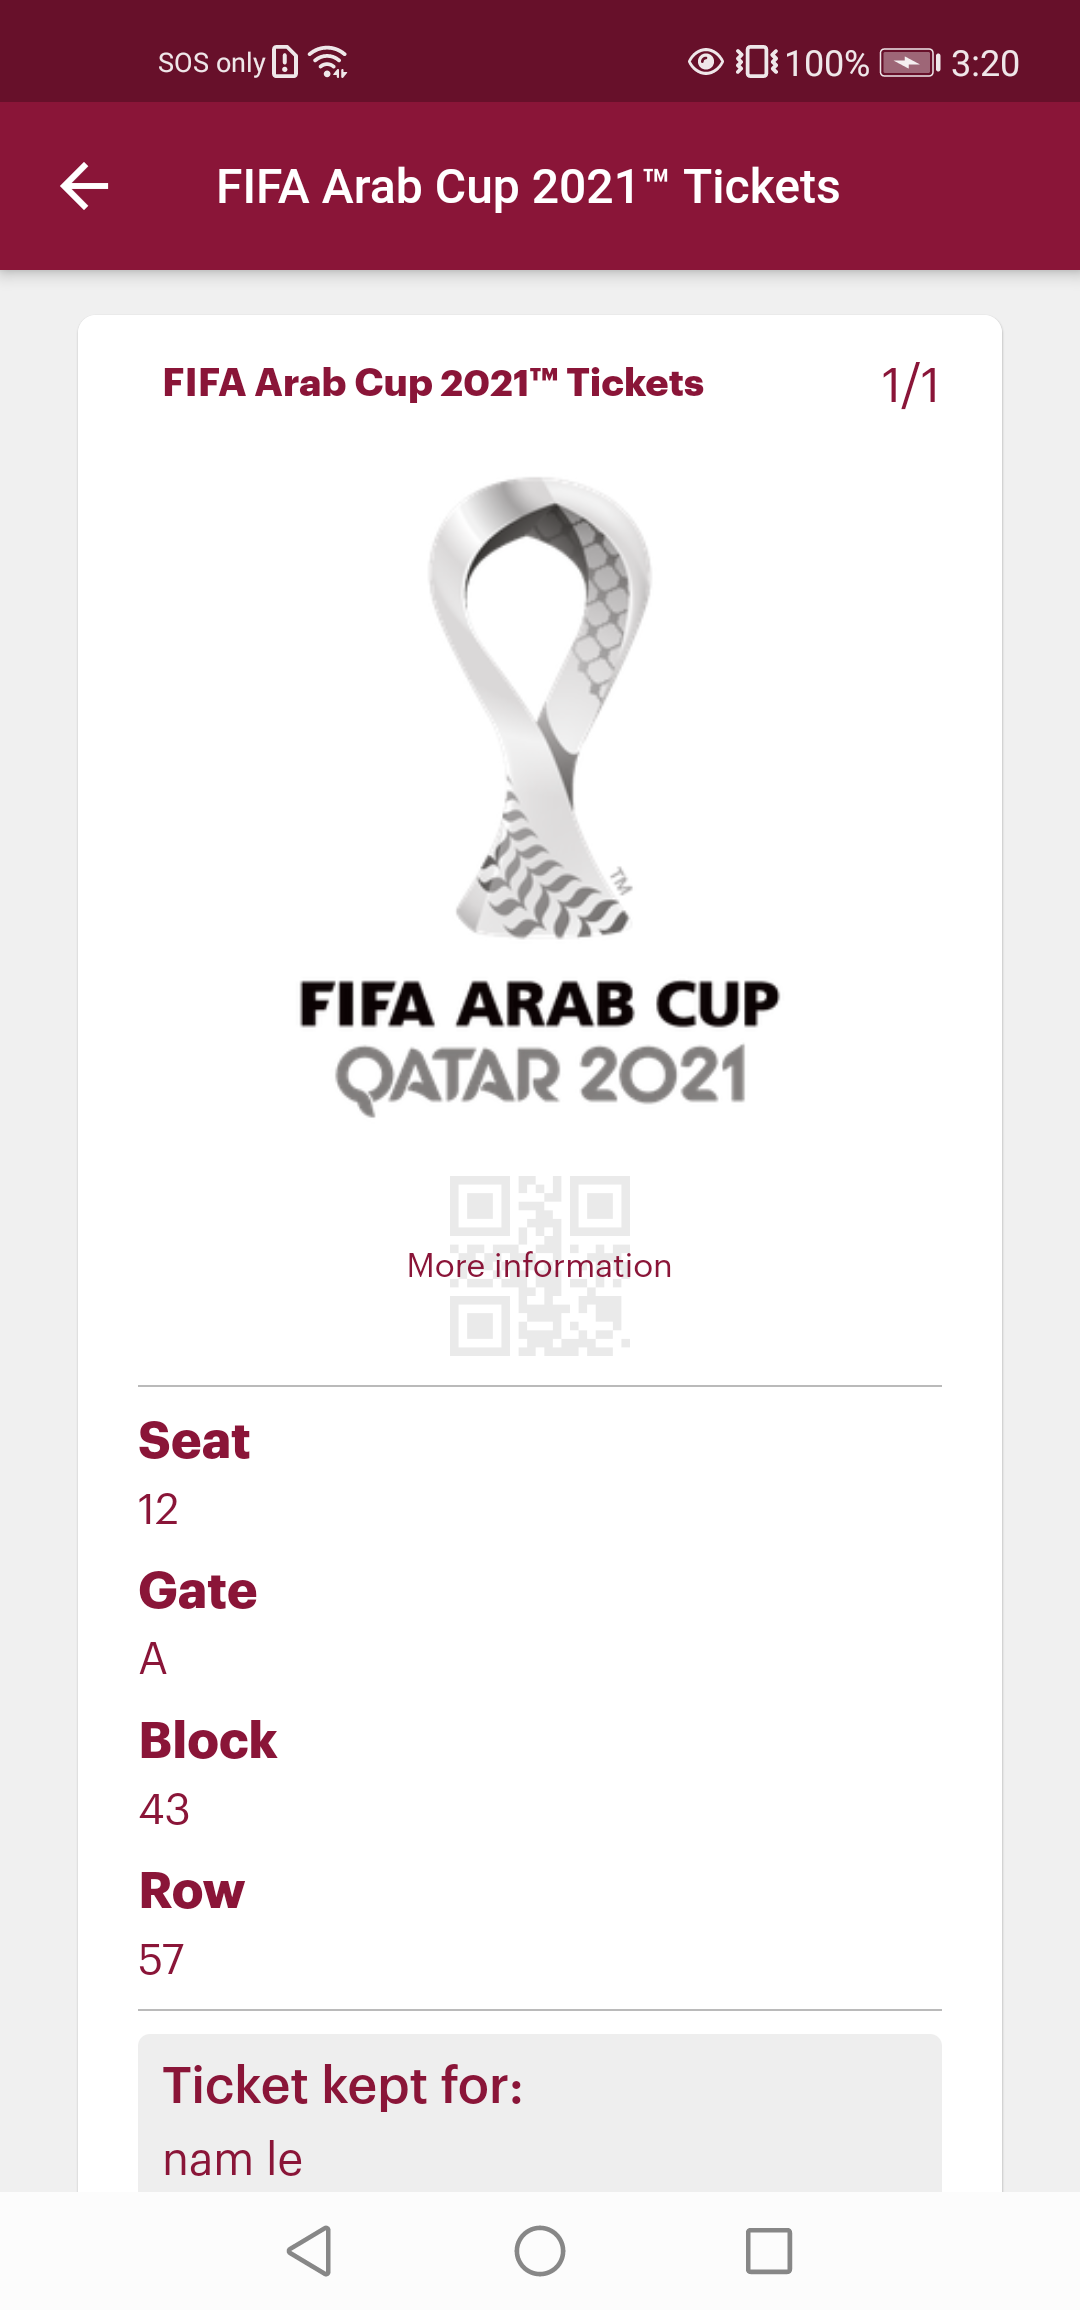Tap the eye comfort status icon
The width and height of the screenshot is (1080, 2310).
705,62
